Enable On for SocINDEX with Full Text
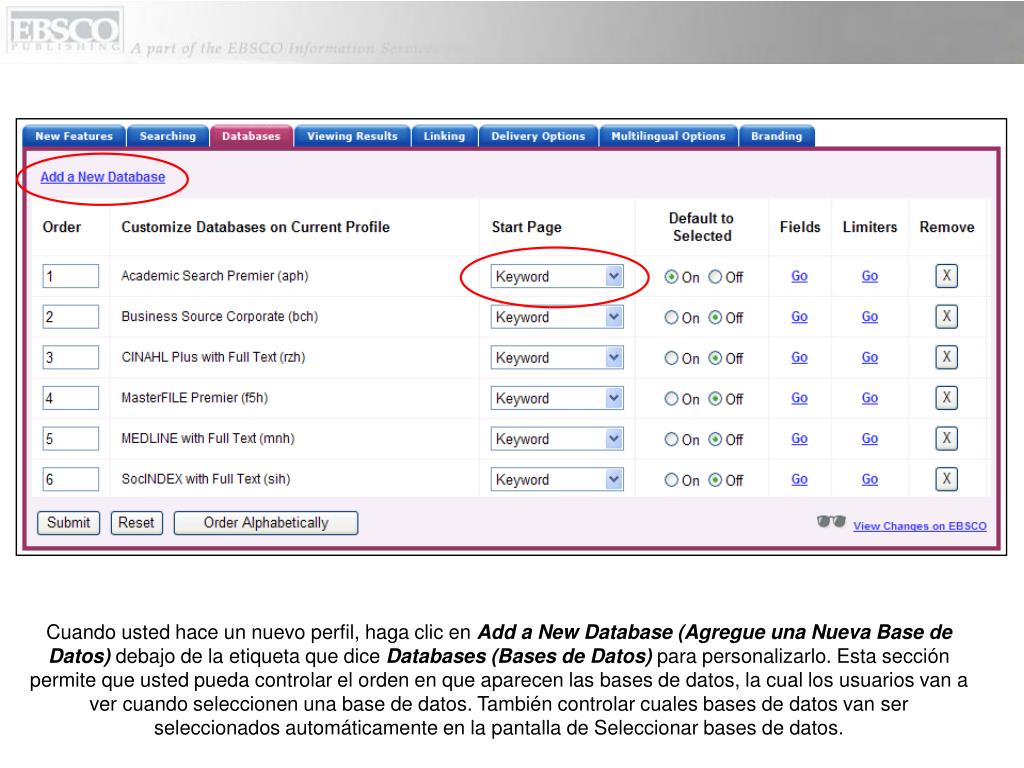The width and height of the screenshot is (1024, 768). pos(671,480)
